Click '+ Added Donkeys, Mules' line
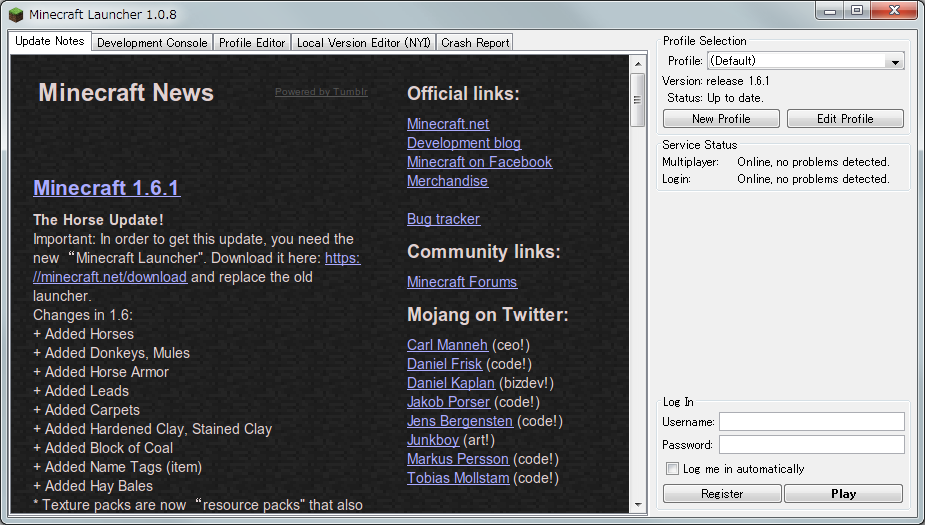925x525 pixels. (x=111, y=353)
